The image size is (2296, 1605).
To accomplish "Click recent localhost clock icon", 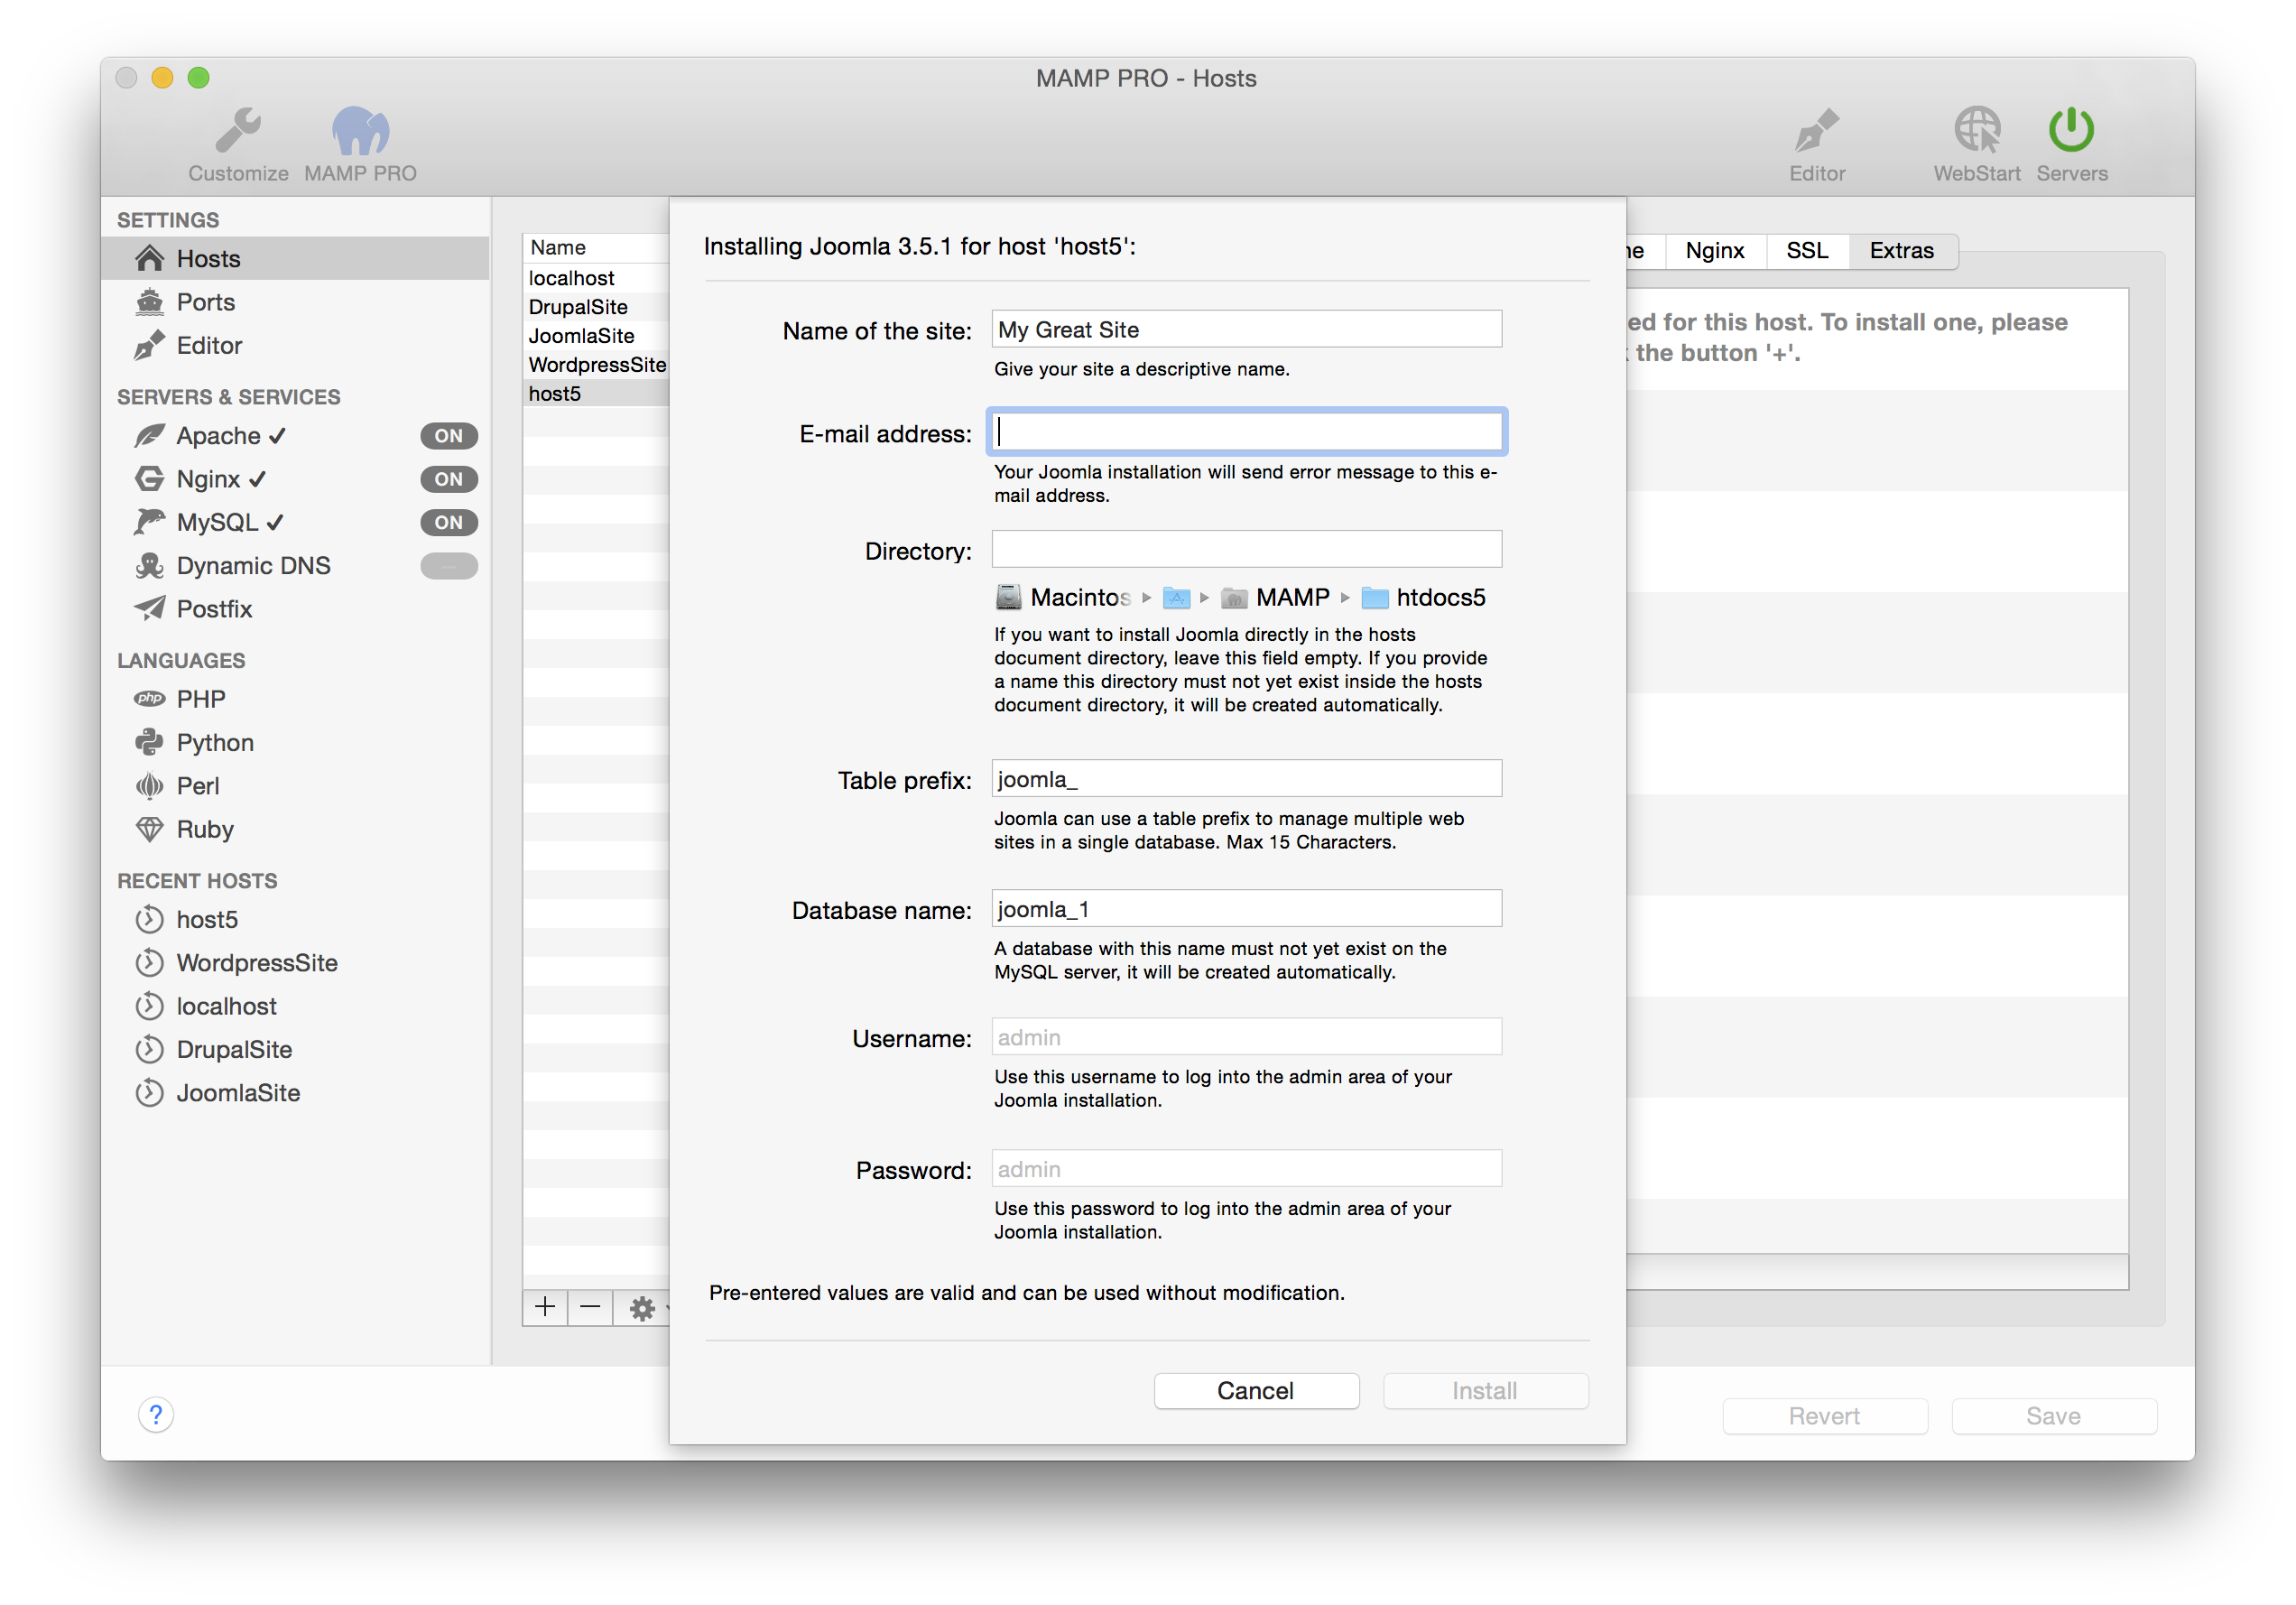I will (150, 1006).
